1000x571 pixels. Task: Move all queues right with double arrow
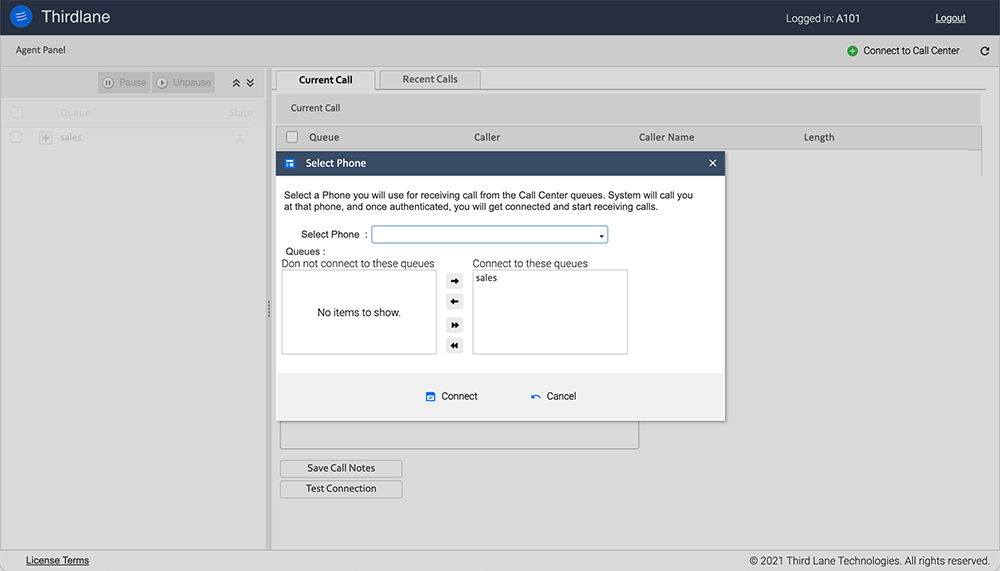point(455,325)
